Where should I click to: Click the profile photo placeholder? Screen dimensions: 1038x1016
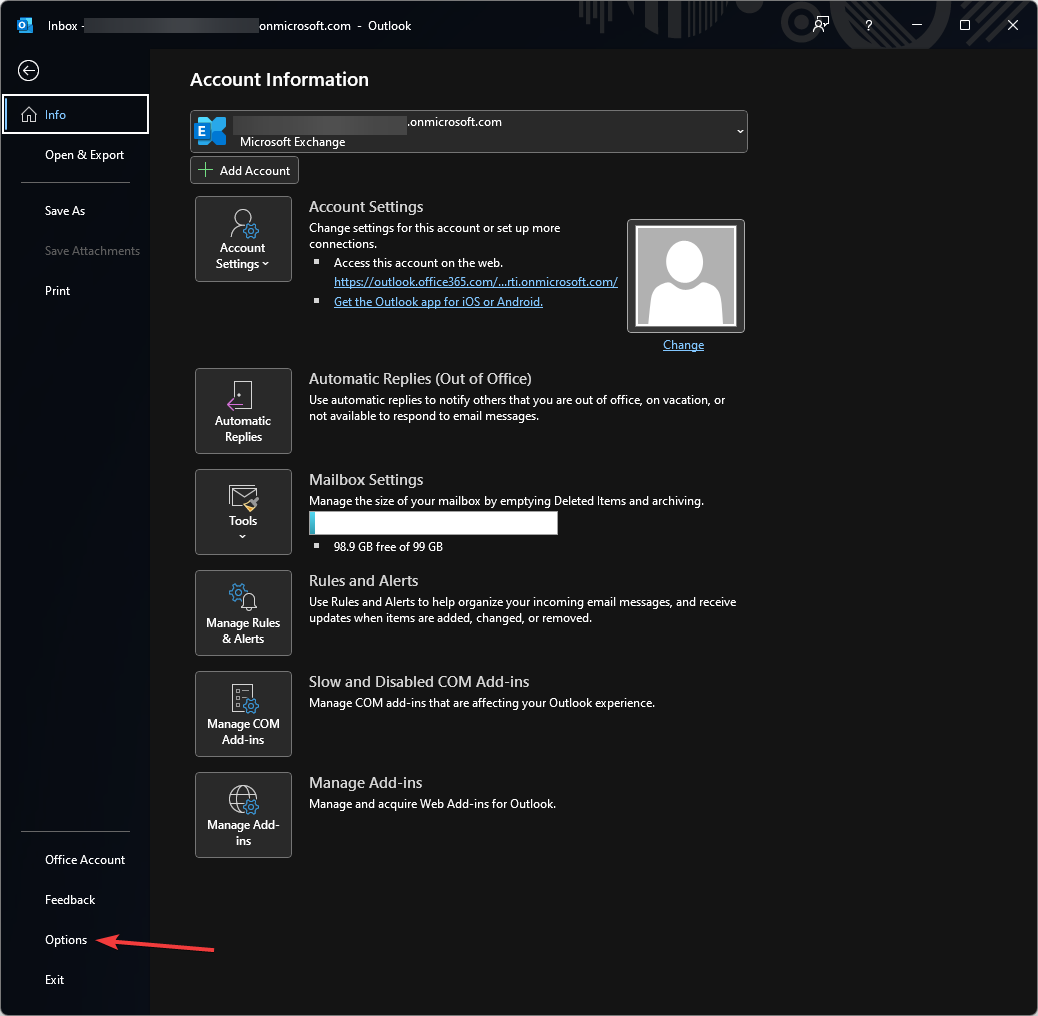pos(686,276)
